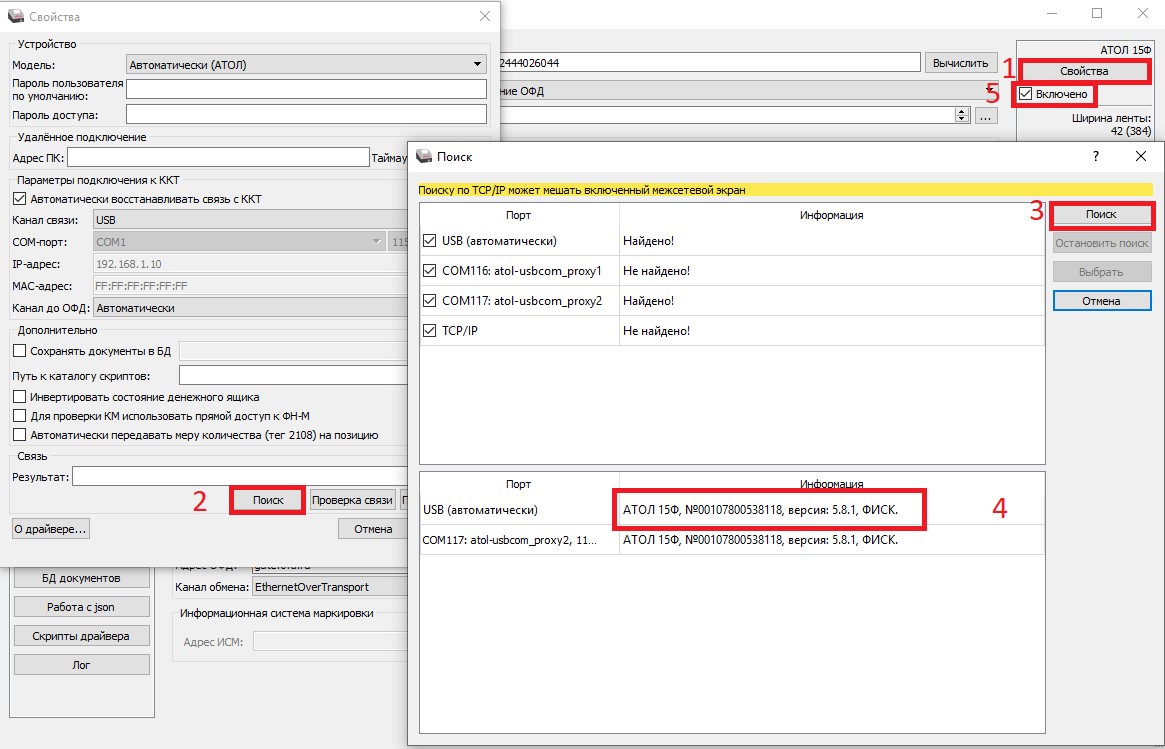Uncheck USB (автоматически) port in search list
This screenshot has width=1165, height=749.
click(x=430, y=241)
